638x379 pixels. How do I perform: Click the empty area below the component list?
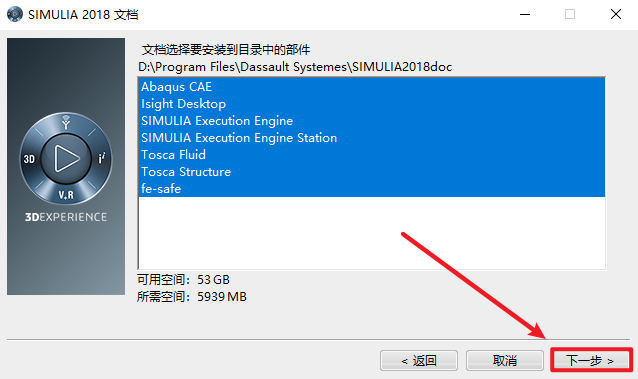pyautogui.click(x=371, y=233)
